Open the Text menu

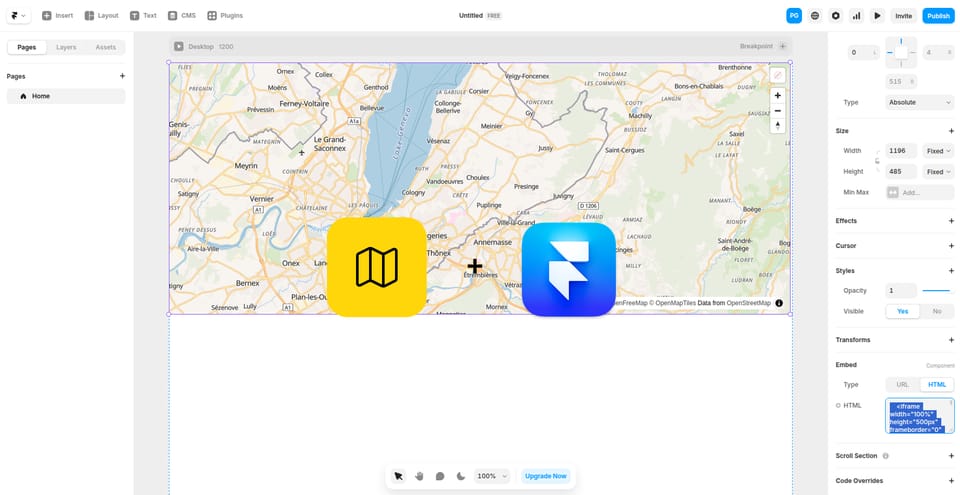click(143, 16)
